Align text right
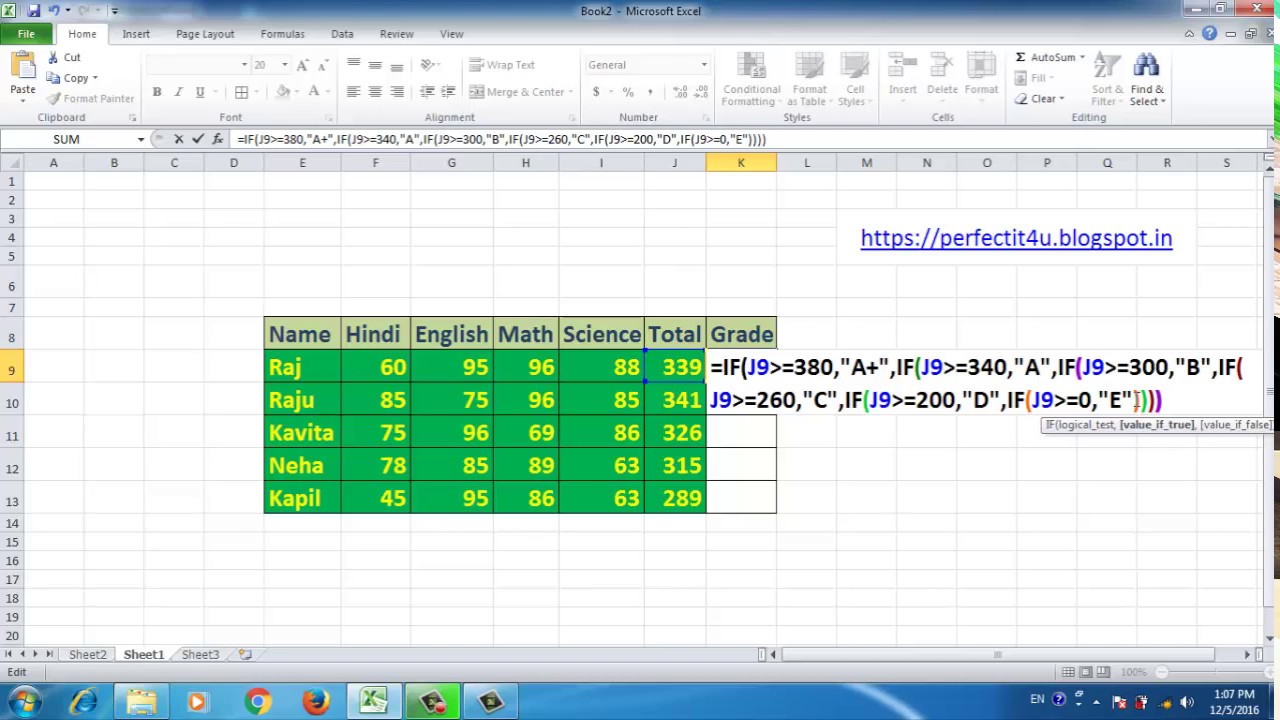 [397, 92]
